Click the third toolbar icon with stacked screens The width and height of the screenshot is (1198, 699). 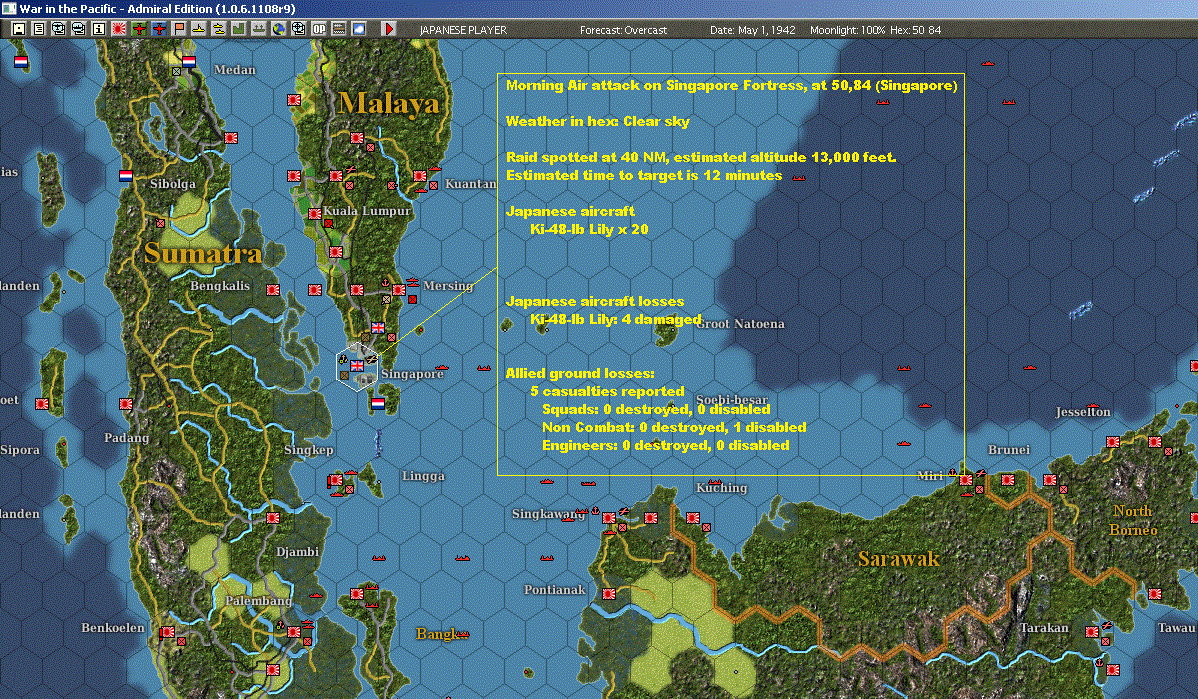(59, 29)
